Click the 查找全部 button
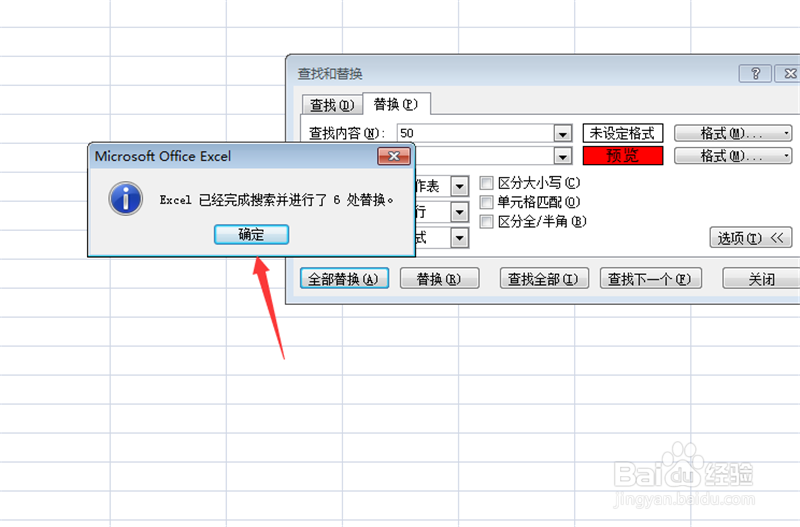Viewport: 800px width, 527px height. pos(544,279)
